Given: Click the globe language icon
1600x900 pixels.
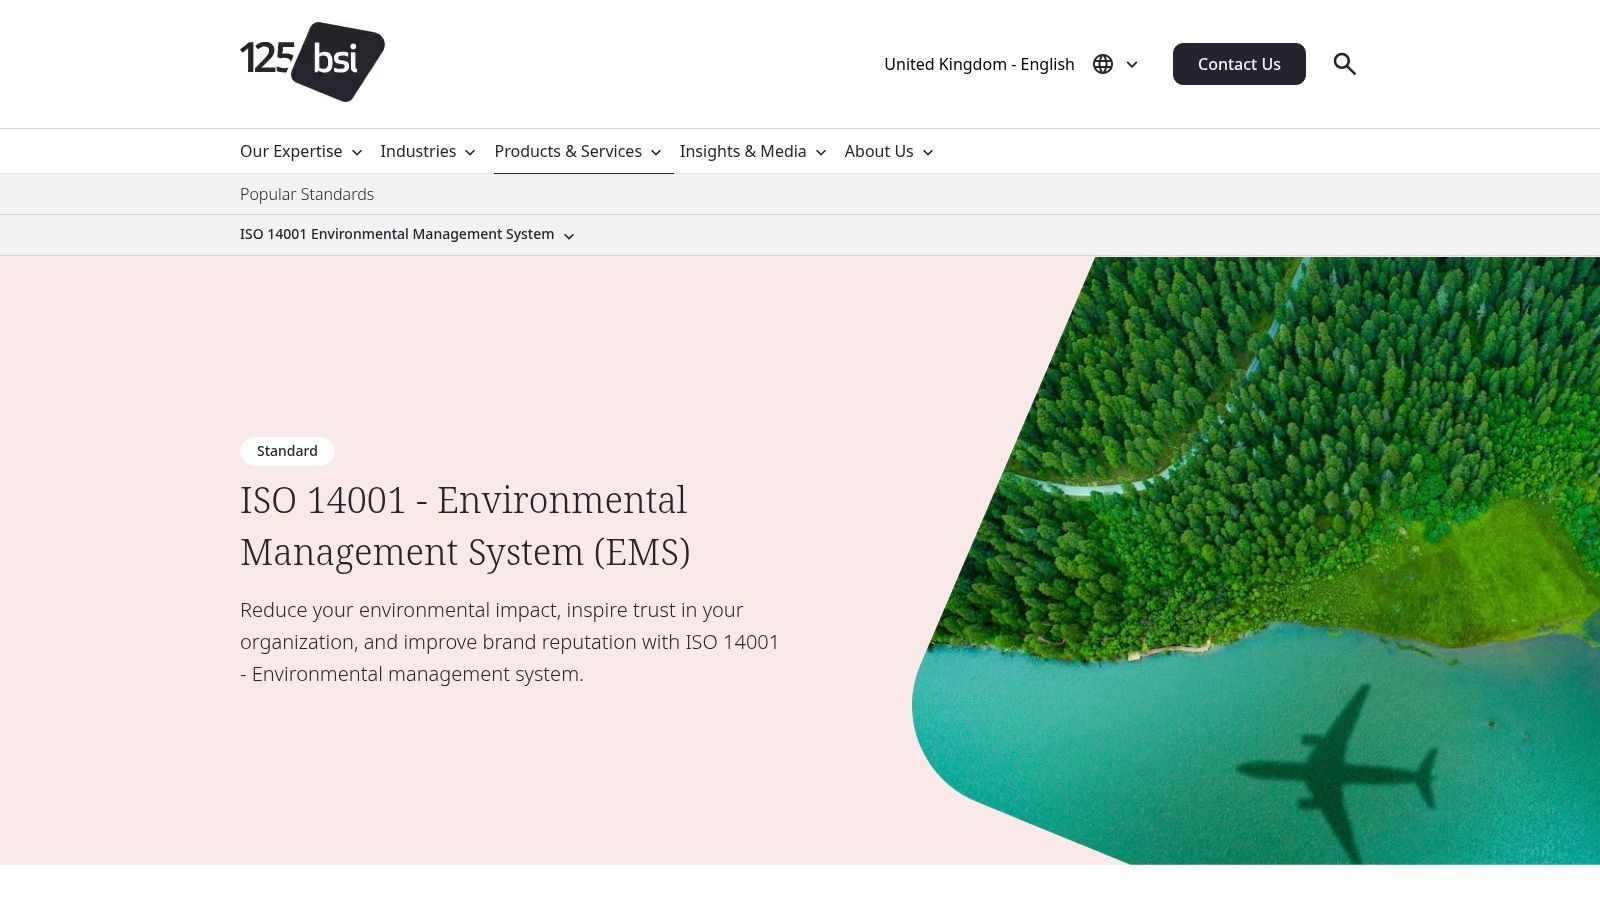Looking at the screenshot, I should point(1103,64).
